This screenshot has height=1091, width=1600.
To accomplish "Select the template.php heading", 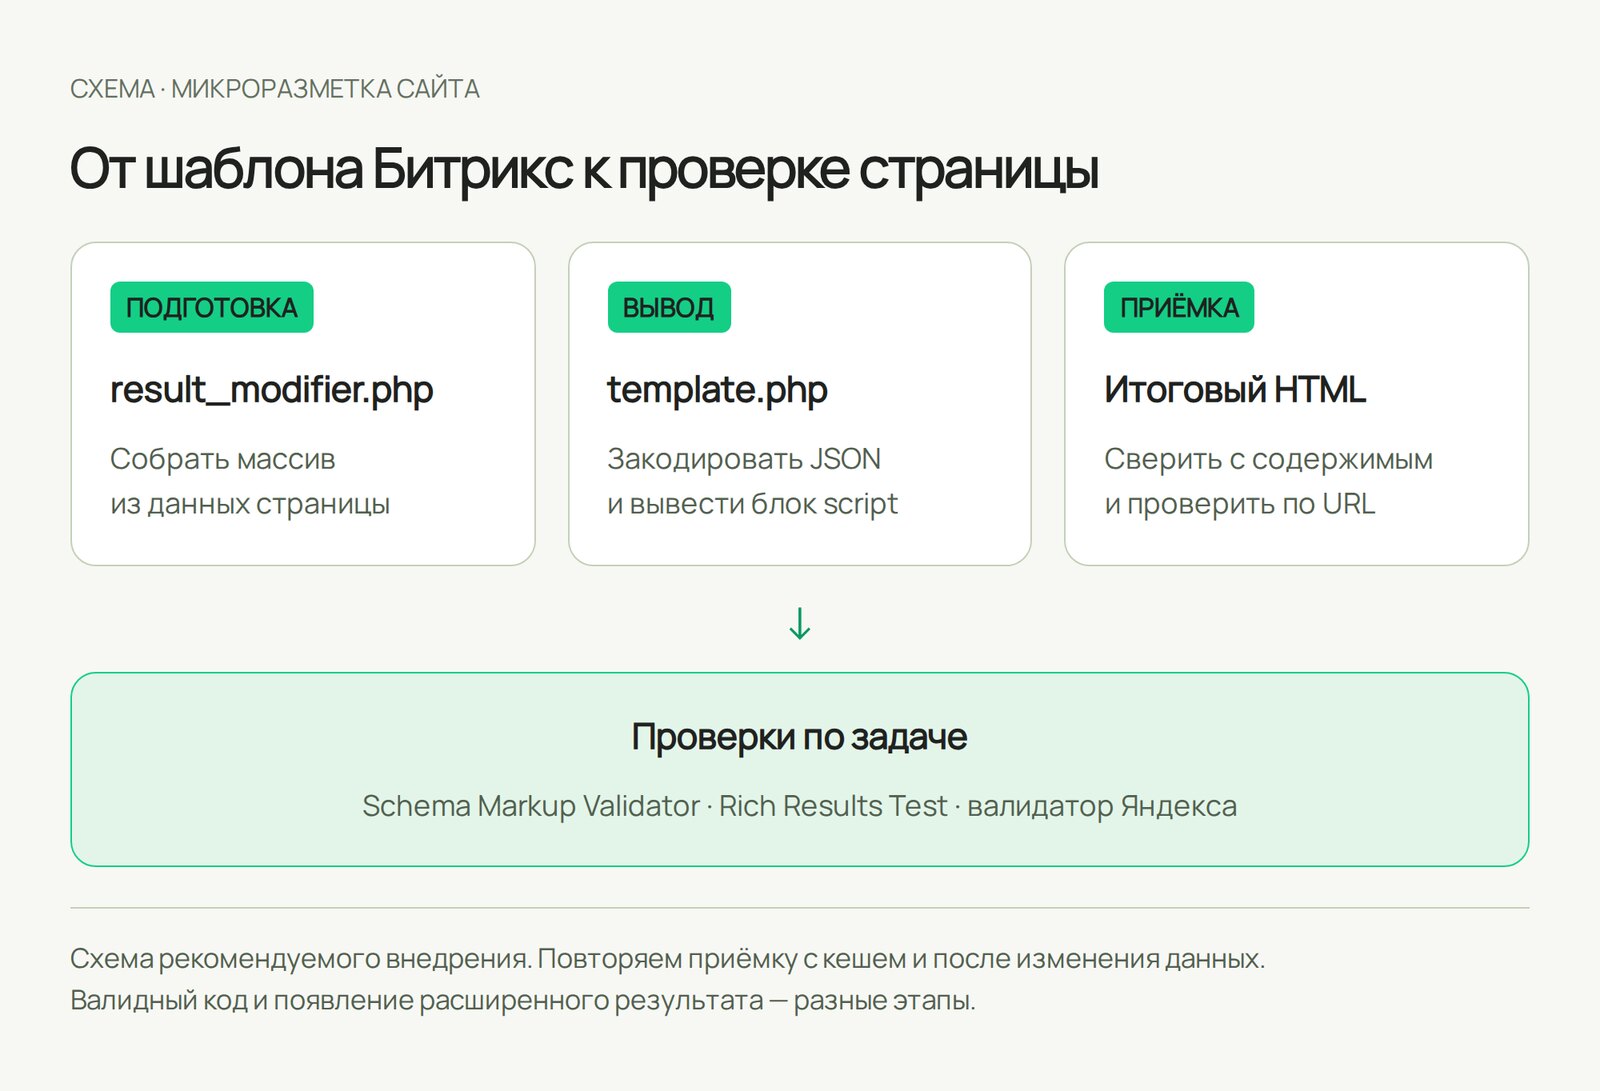I will click(718, 390).
